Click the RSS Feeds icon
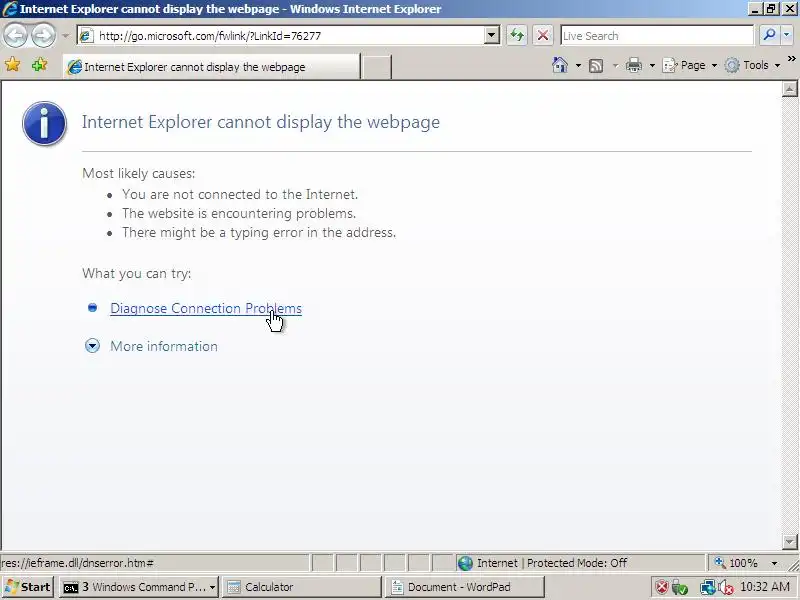The image size is (800, 600). pyautogui.click(x=596, y=65)
